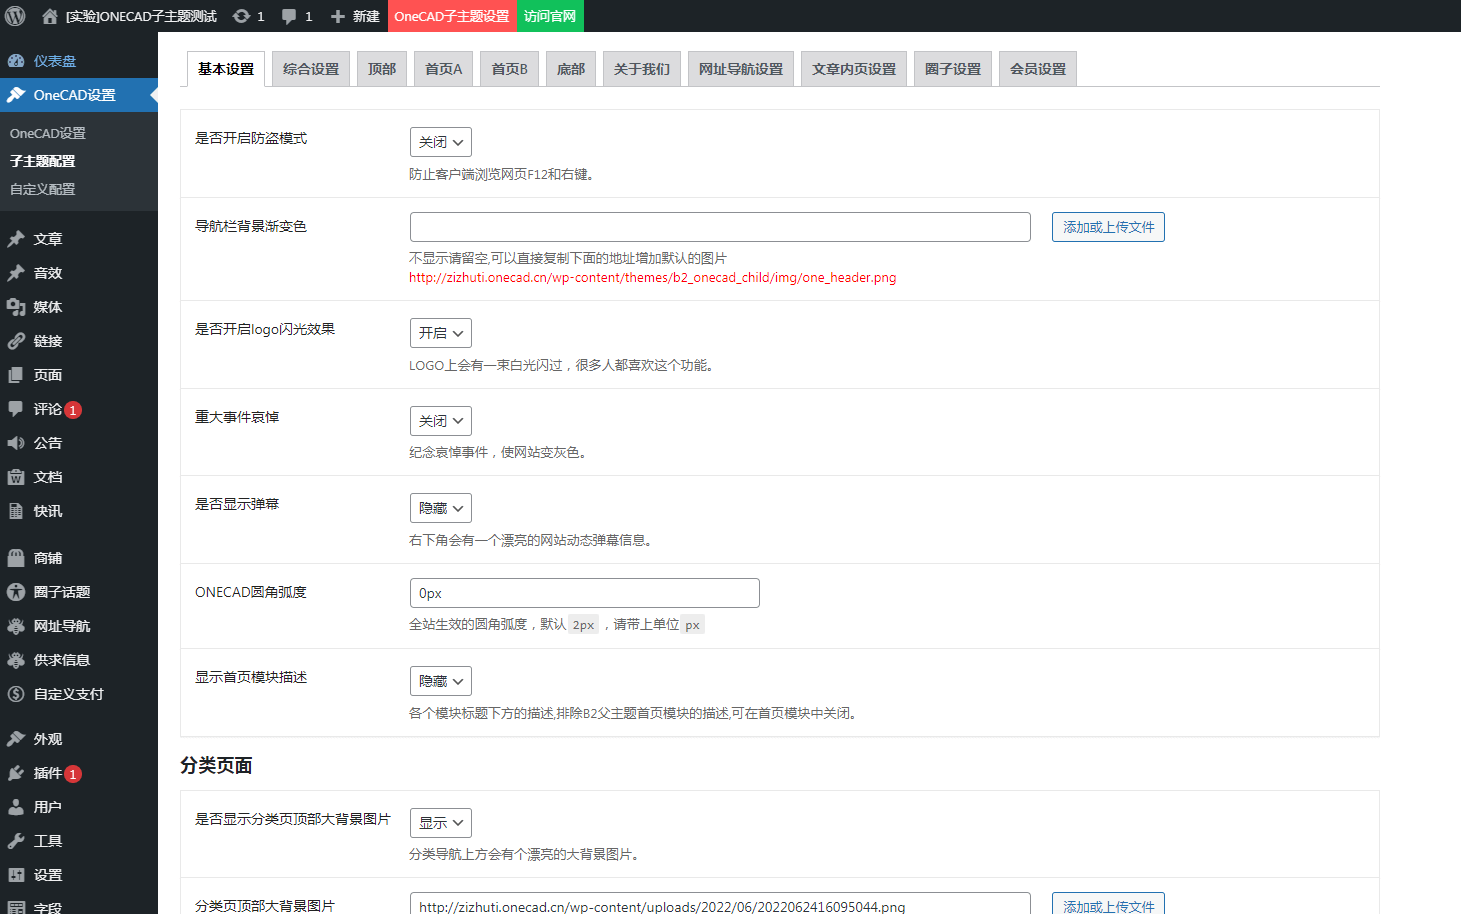Click the 圈子话题 circle icon
Image resolution: width=1461 pixels, height=914 pixels.
pyautogui.click(x=16, y=592)
